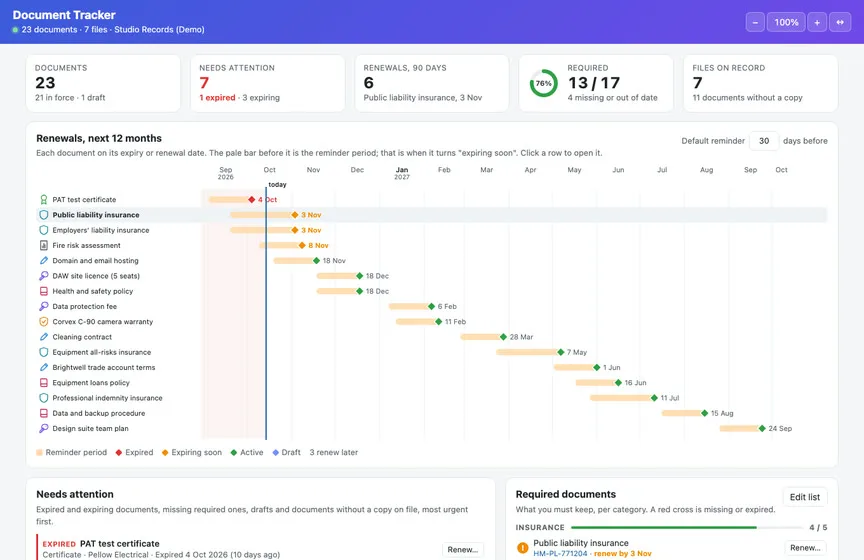This screenshot has height=560, width=864.
Task: Click the key icon beside Data protection fee
Action: [x=44, y=306]
